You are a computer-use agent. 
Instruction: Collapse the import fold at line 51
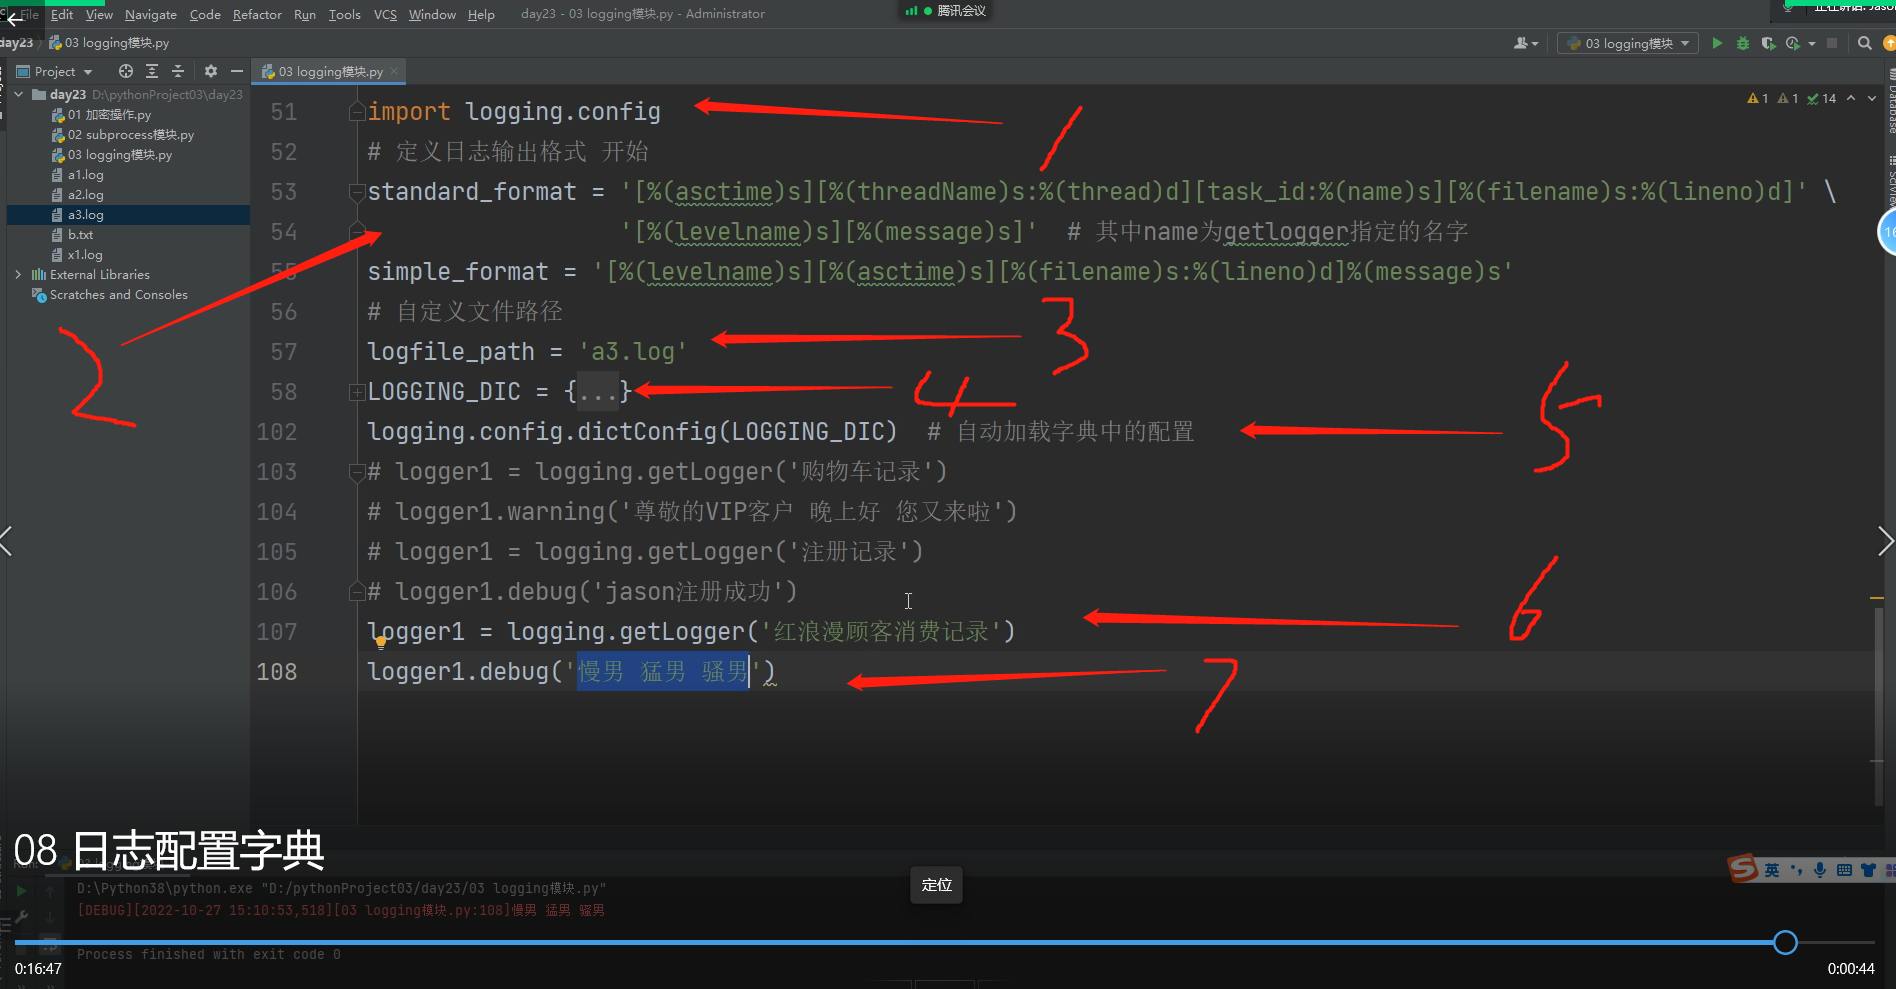click(x=356, y=112)
